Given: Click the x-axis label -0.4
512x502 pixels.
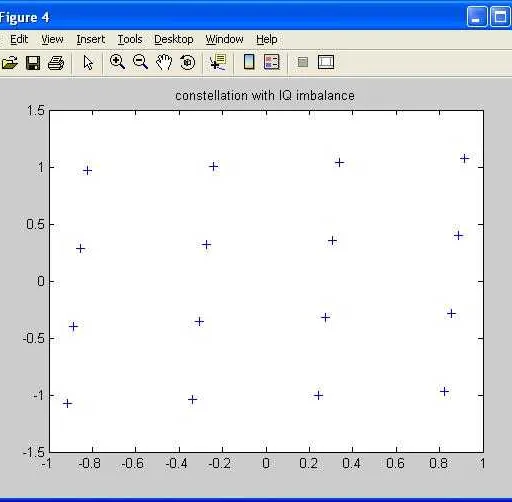Looking at the screenshot, I should (176, 463).
